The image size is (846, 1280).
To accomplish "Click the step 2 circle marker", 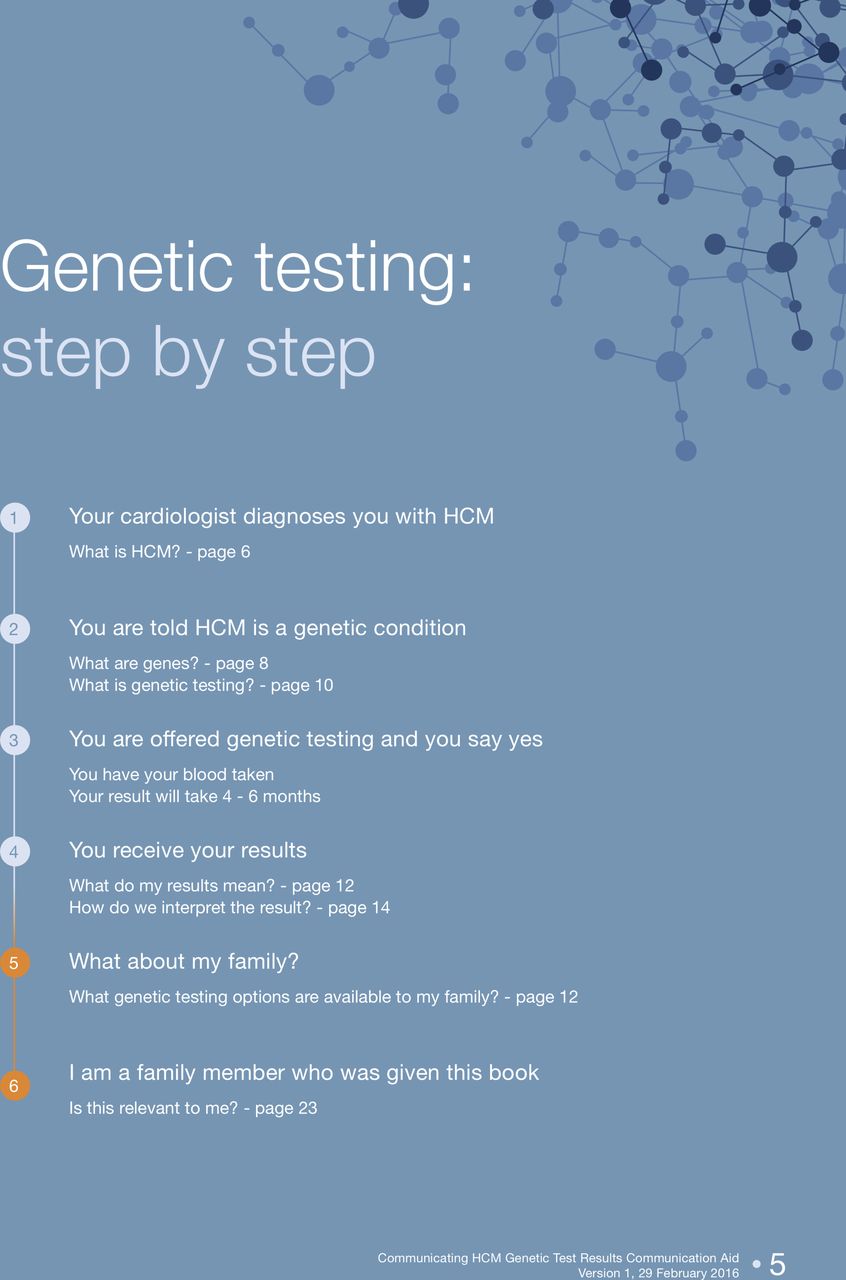I will [x=14, y=629].
